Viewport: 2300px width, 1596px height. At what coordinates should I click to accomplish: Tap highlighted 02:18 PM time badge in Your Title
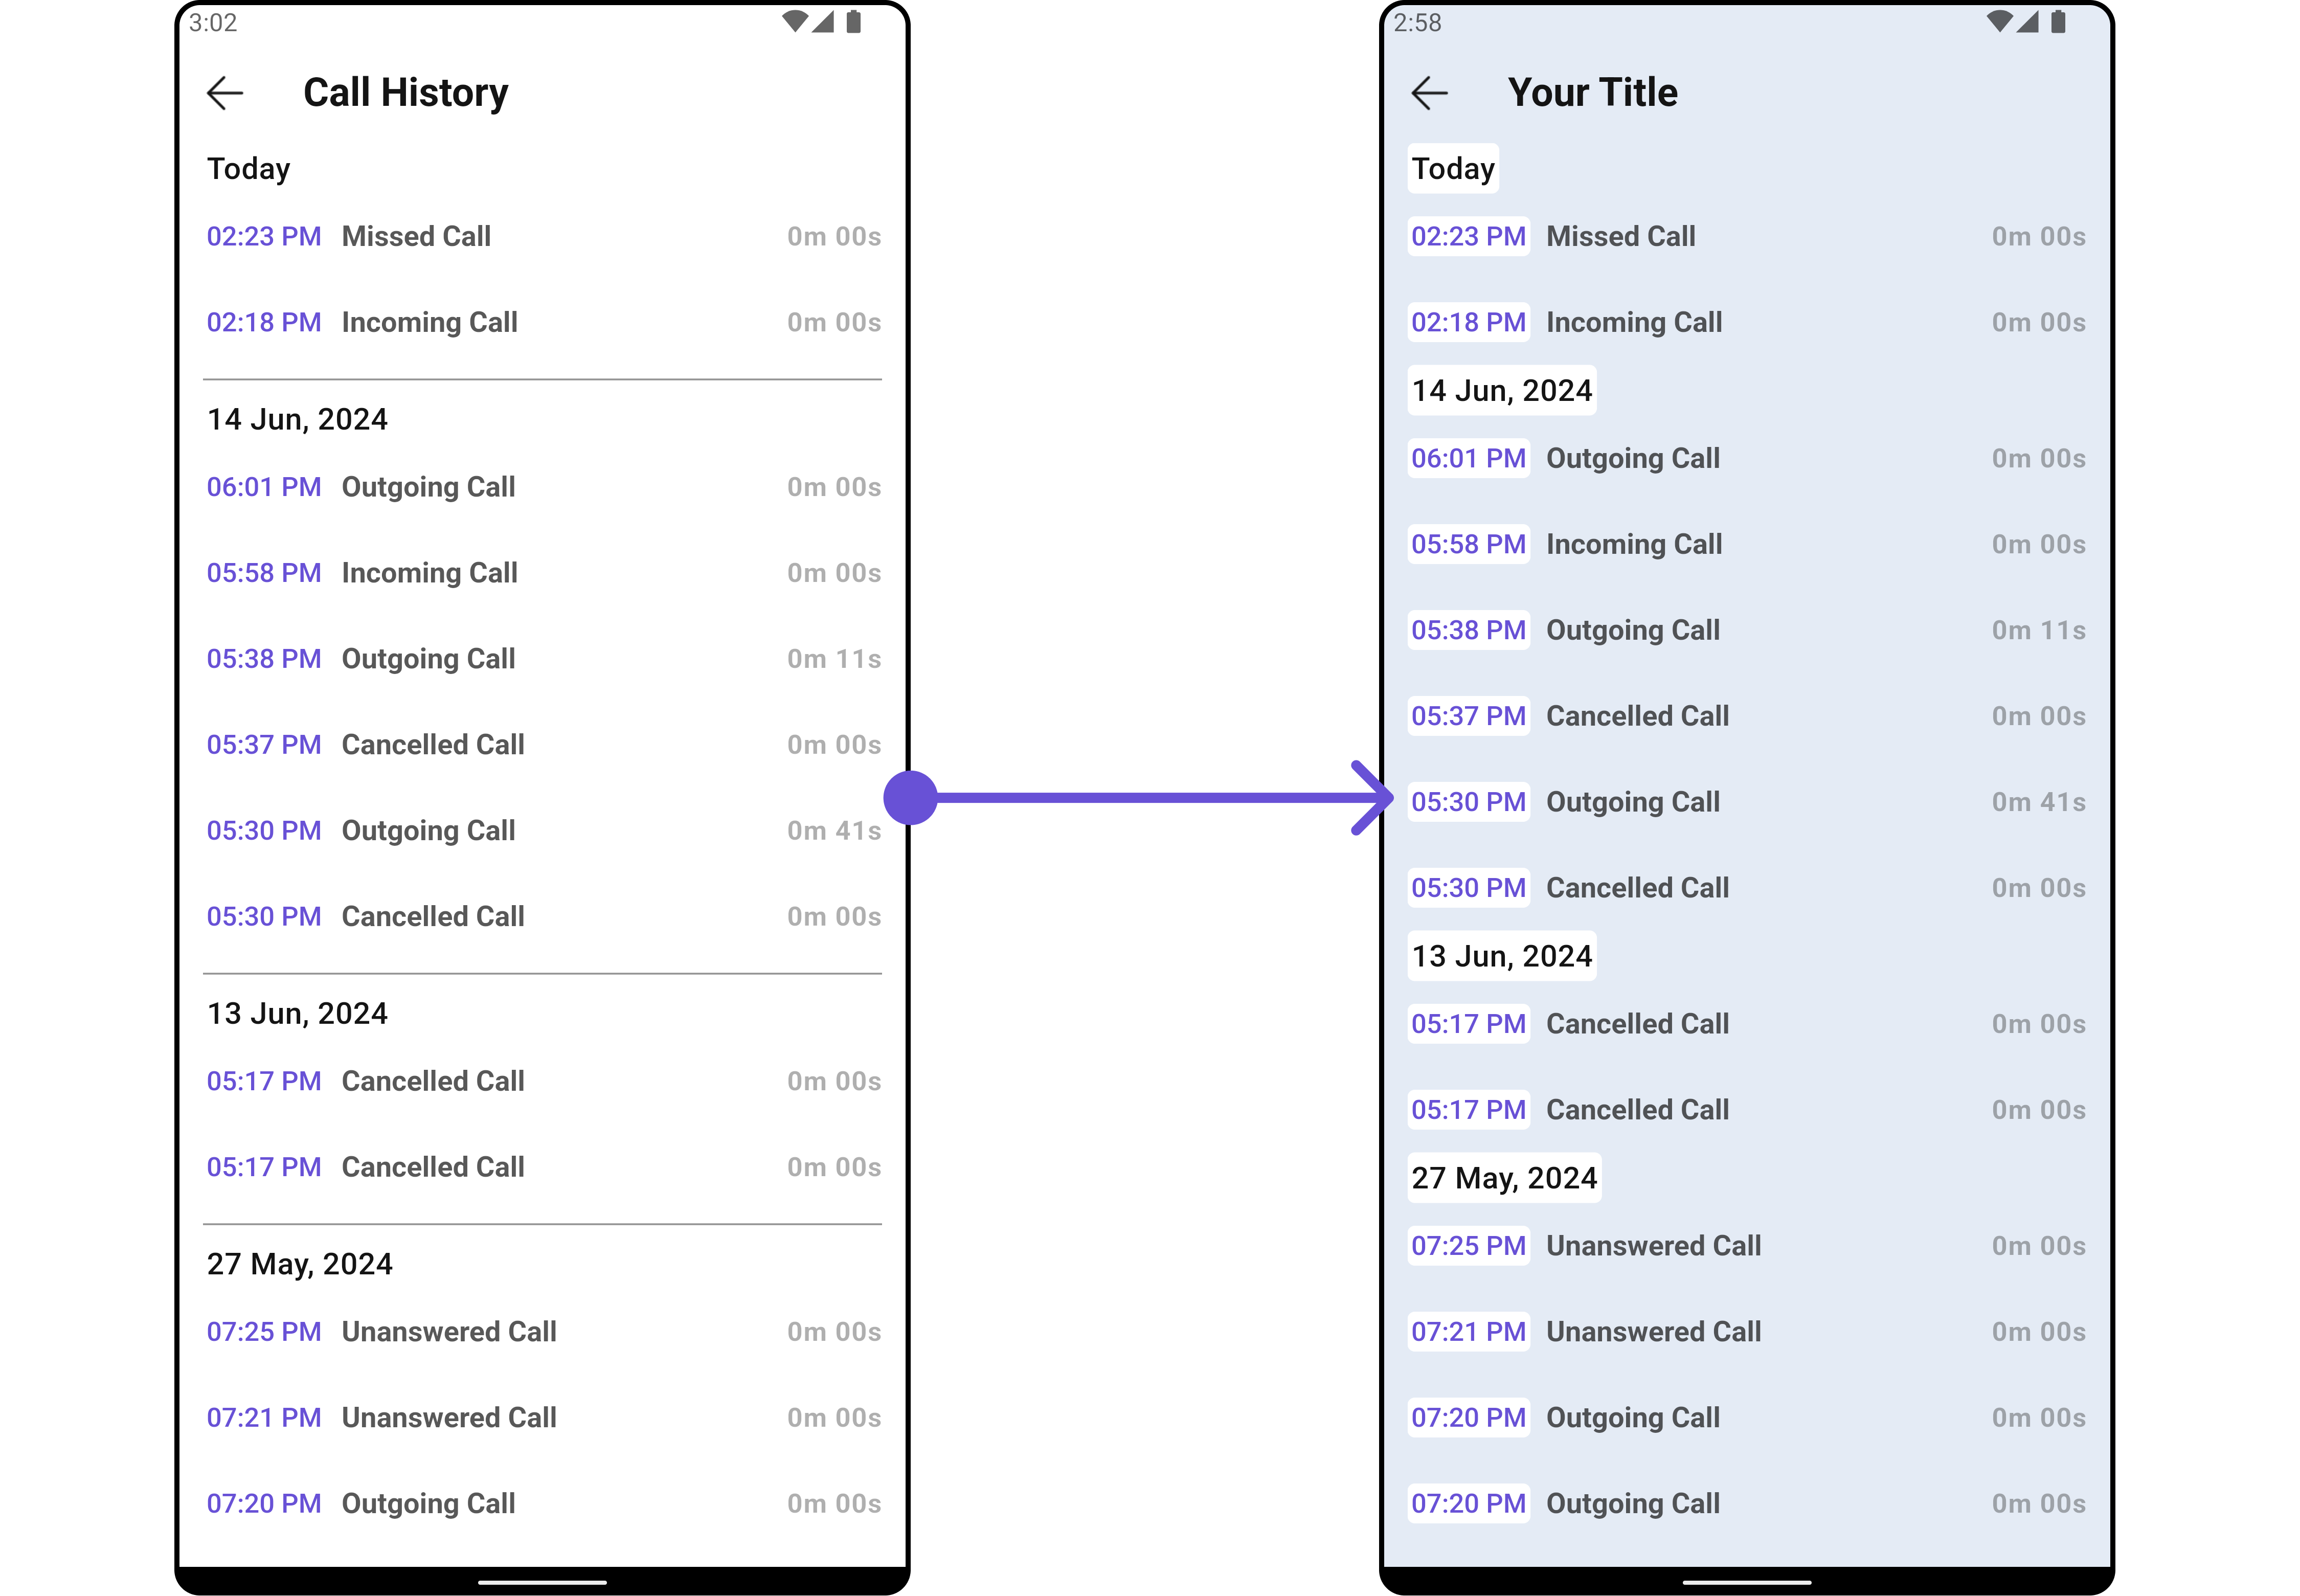pos(1468,323)
